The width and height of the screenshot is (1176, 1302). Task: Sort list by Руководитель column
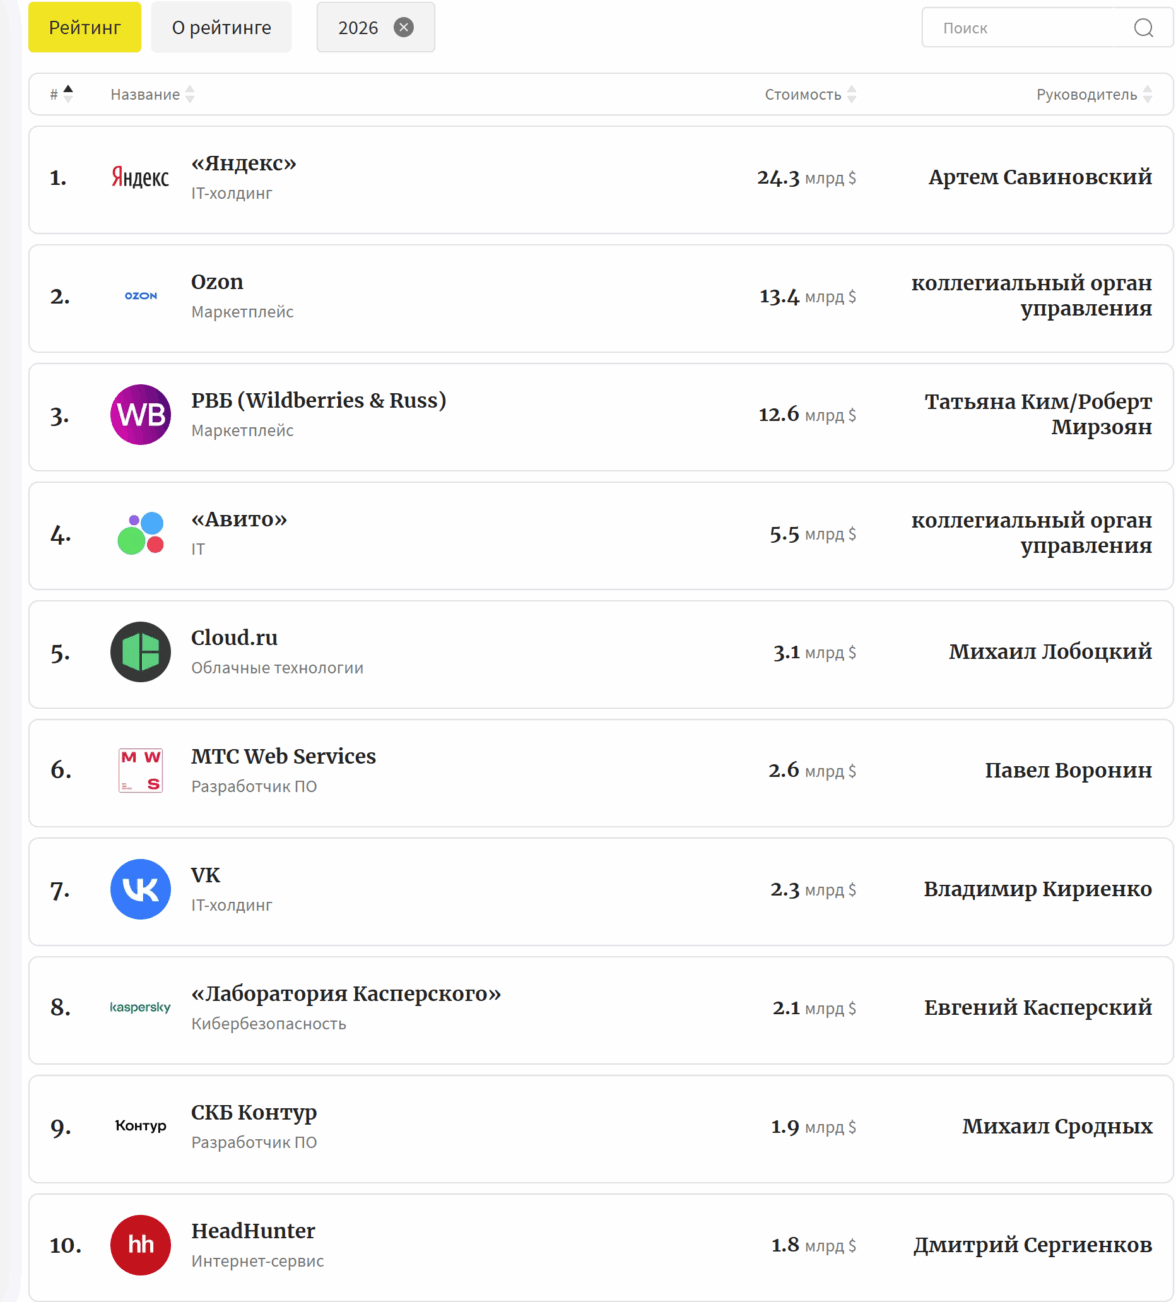click(x=1094, y=94)
